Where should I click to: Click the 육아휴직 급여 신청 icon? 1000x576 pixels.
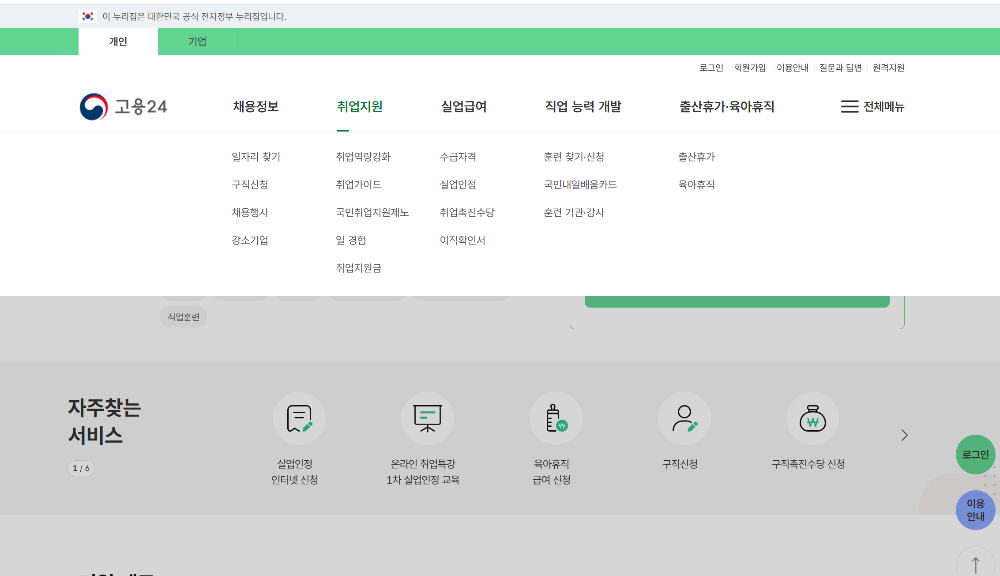tap(556, 418)
